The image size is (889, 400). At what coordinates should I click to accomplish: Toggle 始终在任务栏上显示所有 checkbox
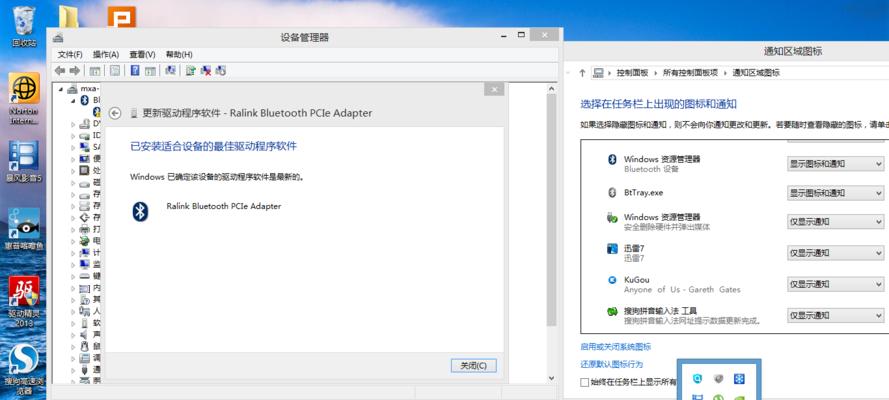[x=585, y=382]
